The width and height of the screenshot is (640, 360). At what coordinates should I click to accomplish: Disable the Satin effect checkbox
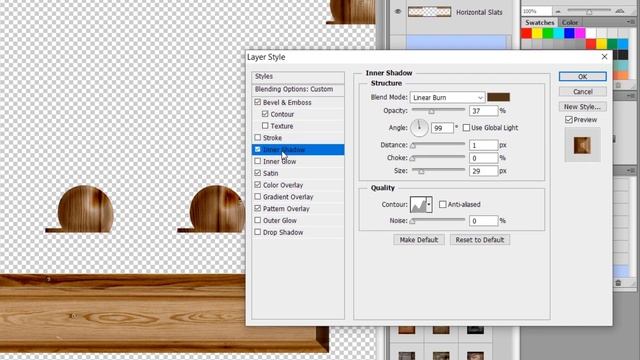click(x=258, y=173)
